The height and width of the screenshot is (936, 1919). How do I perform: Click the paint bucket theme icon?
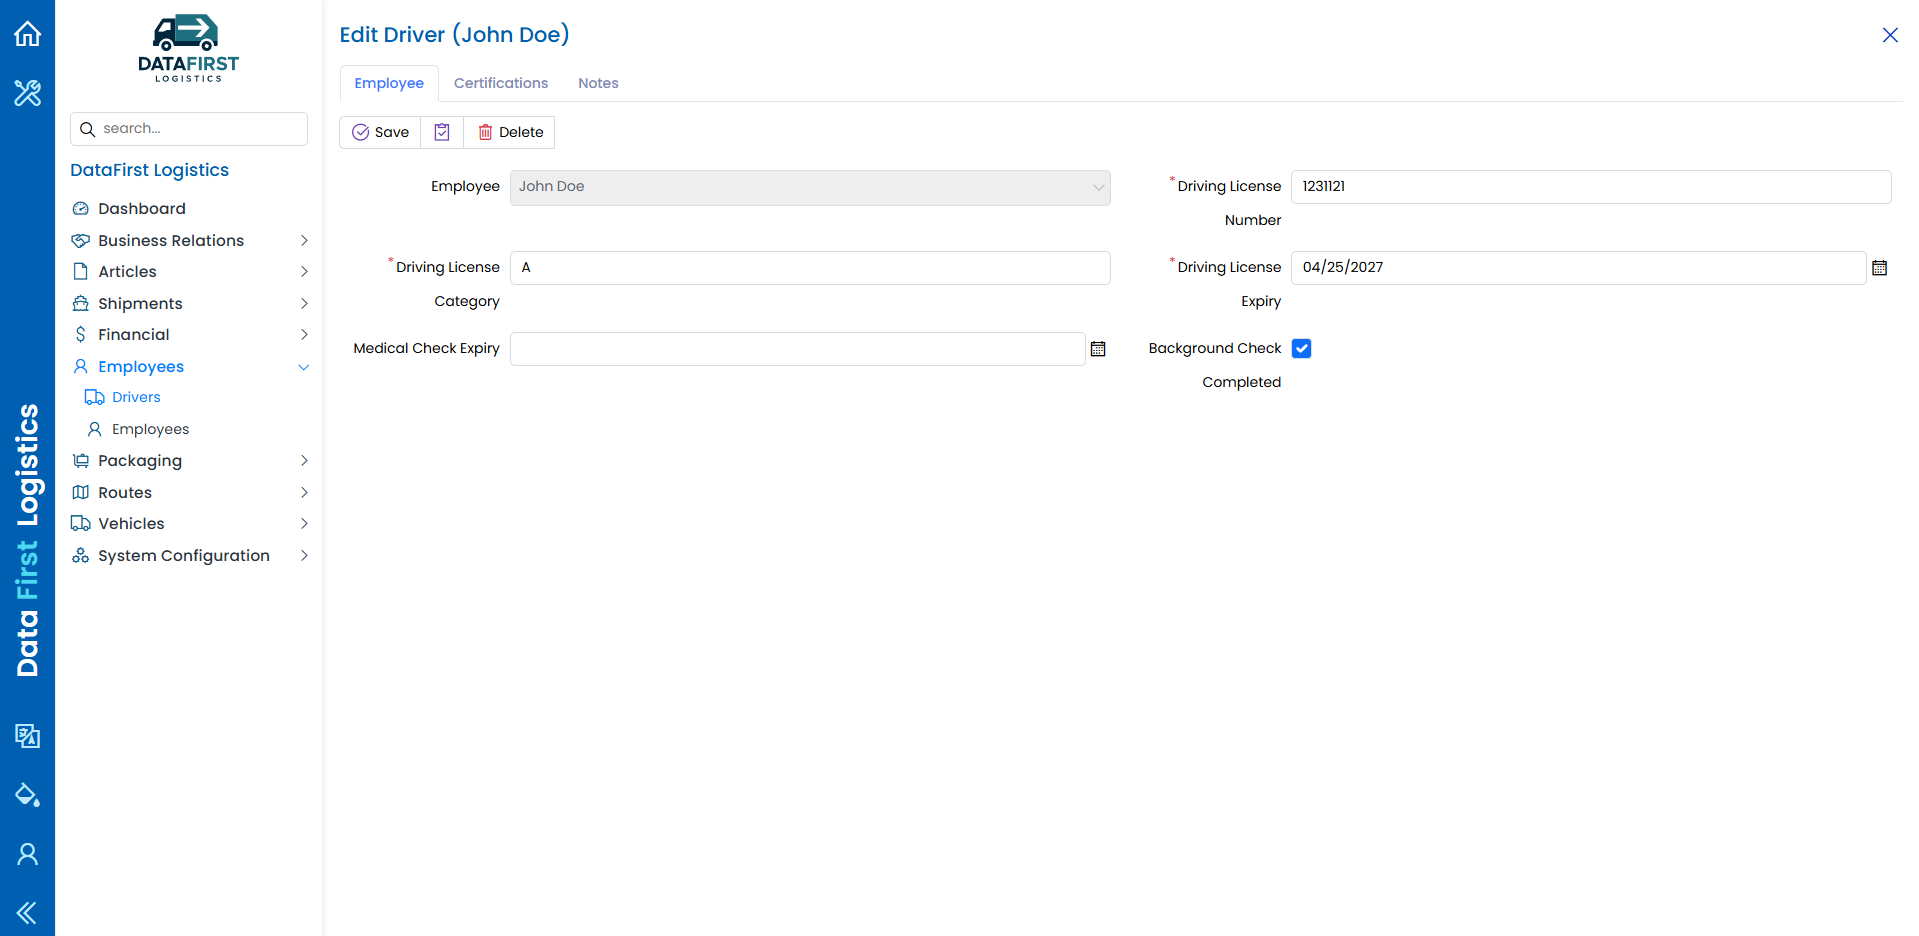[x=27, y=795]
